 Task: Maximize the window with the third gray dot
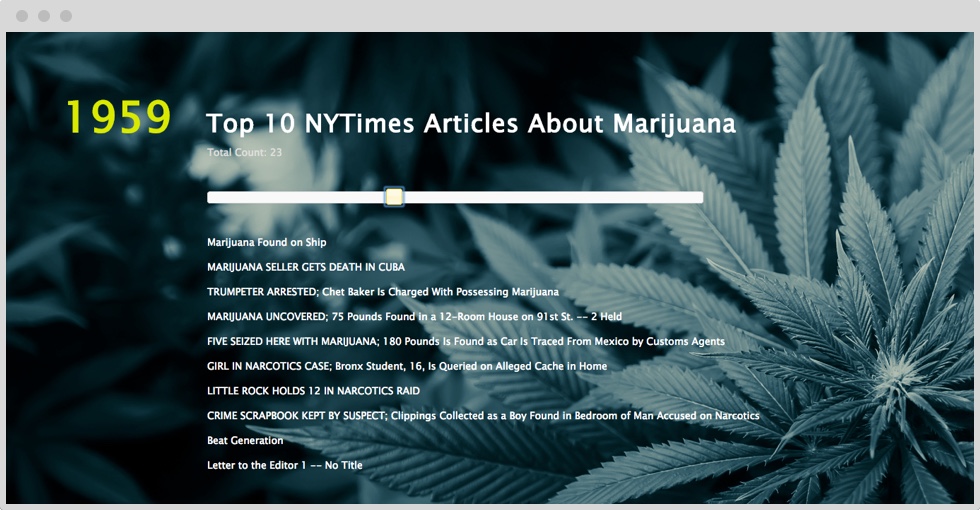click(66, 16)
